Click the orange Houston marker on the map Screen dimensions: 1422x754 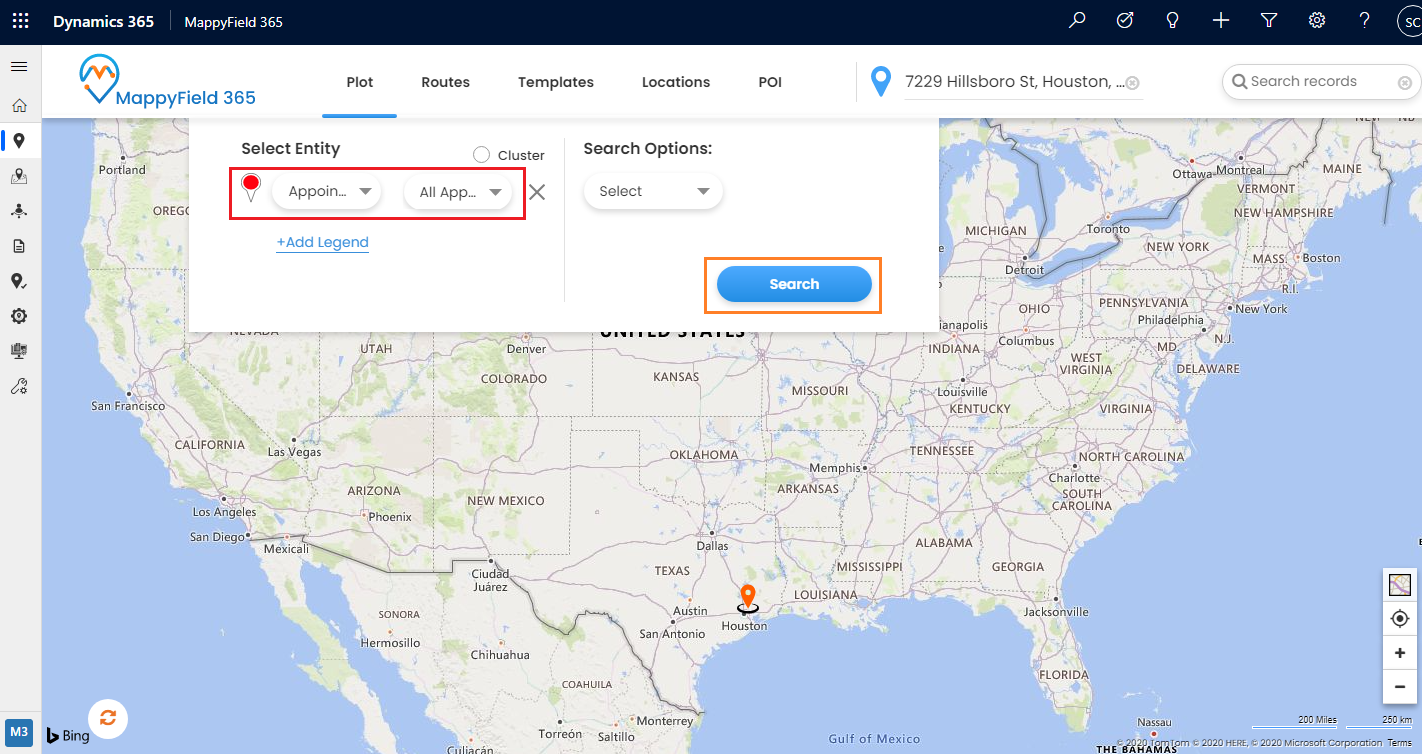click(747, 597)
